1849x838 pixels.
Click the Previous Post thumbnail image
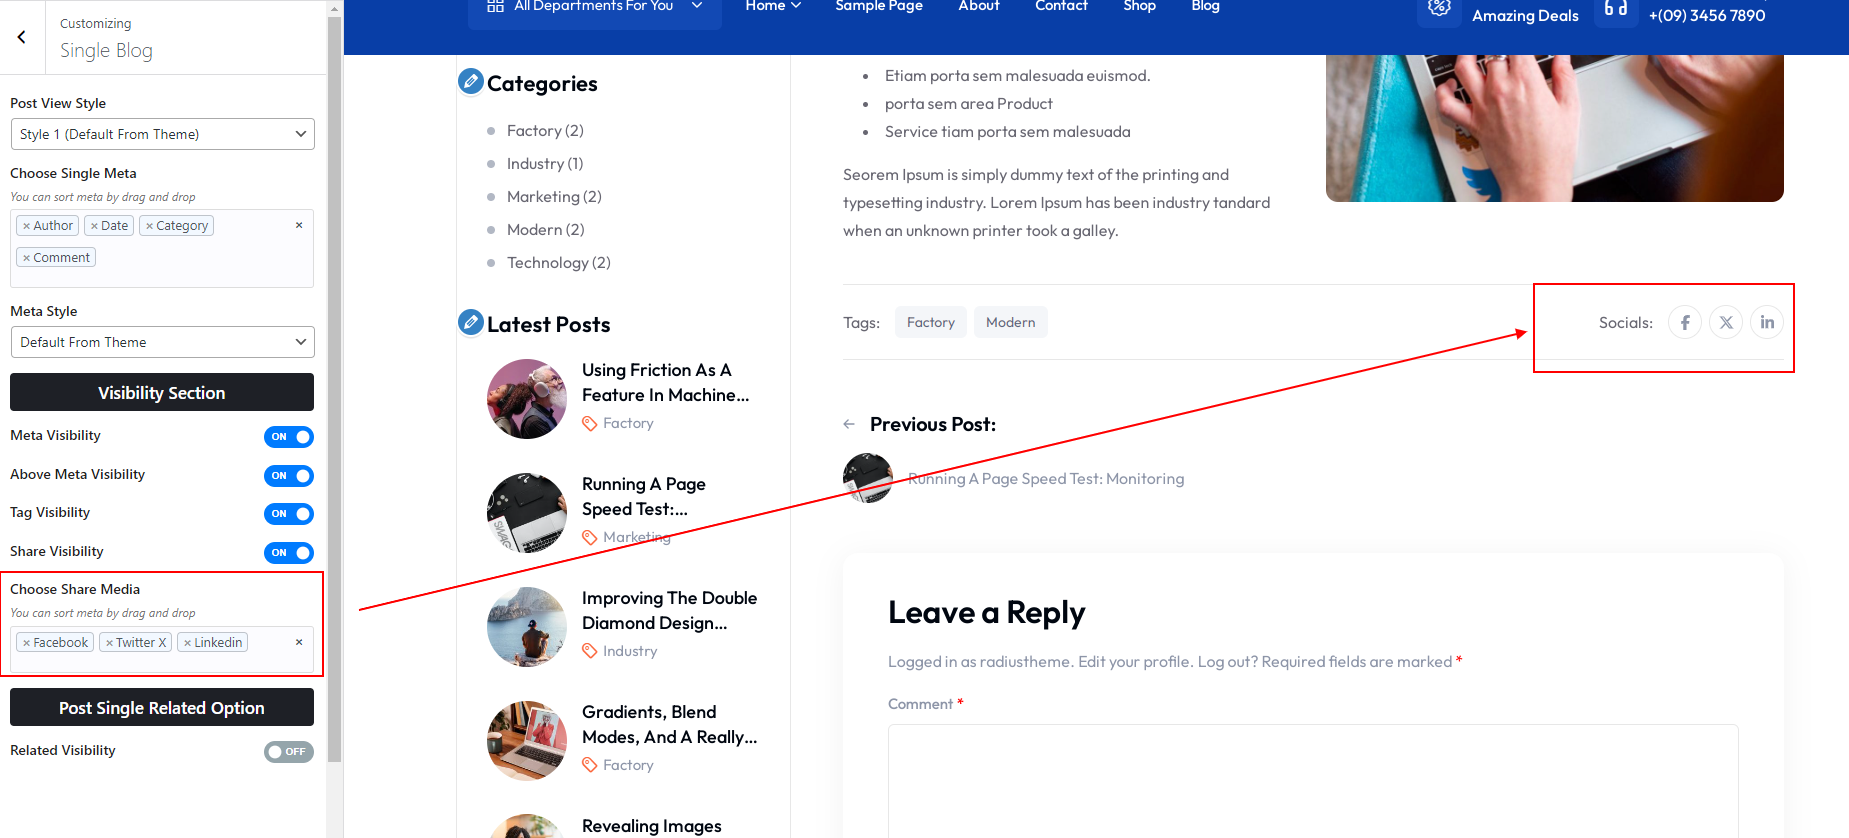pos(868,478)
